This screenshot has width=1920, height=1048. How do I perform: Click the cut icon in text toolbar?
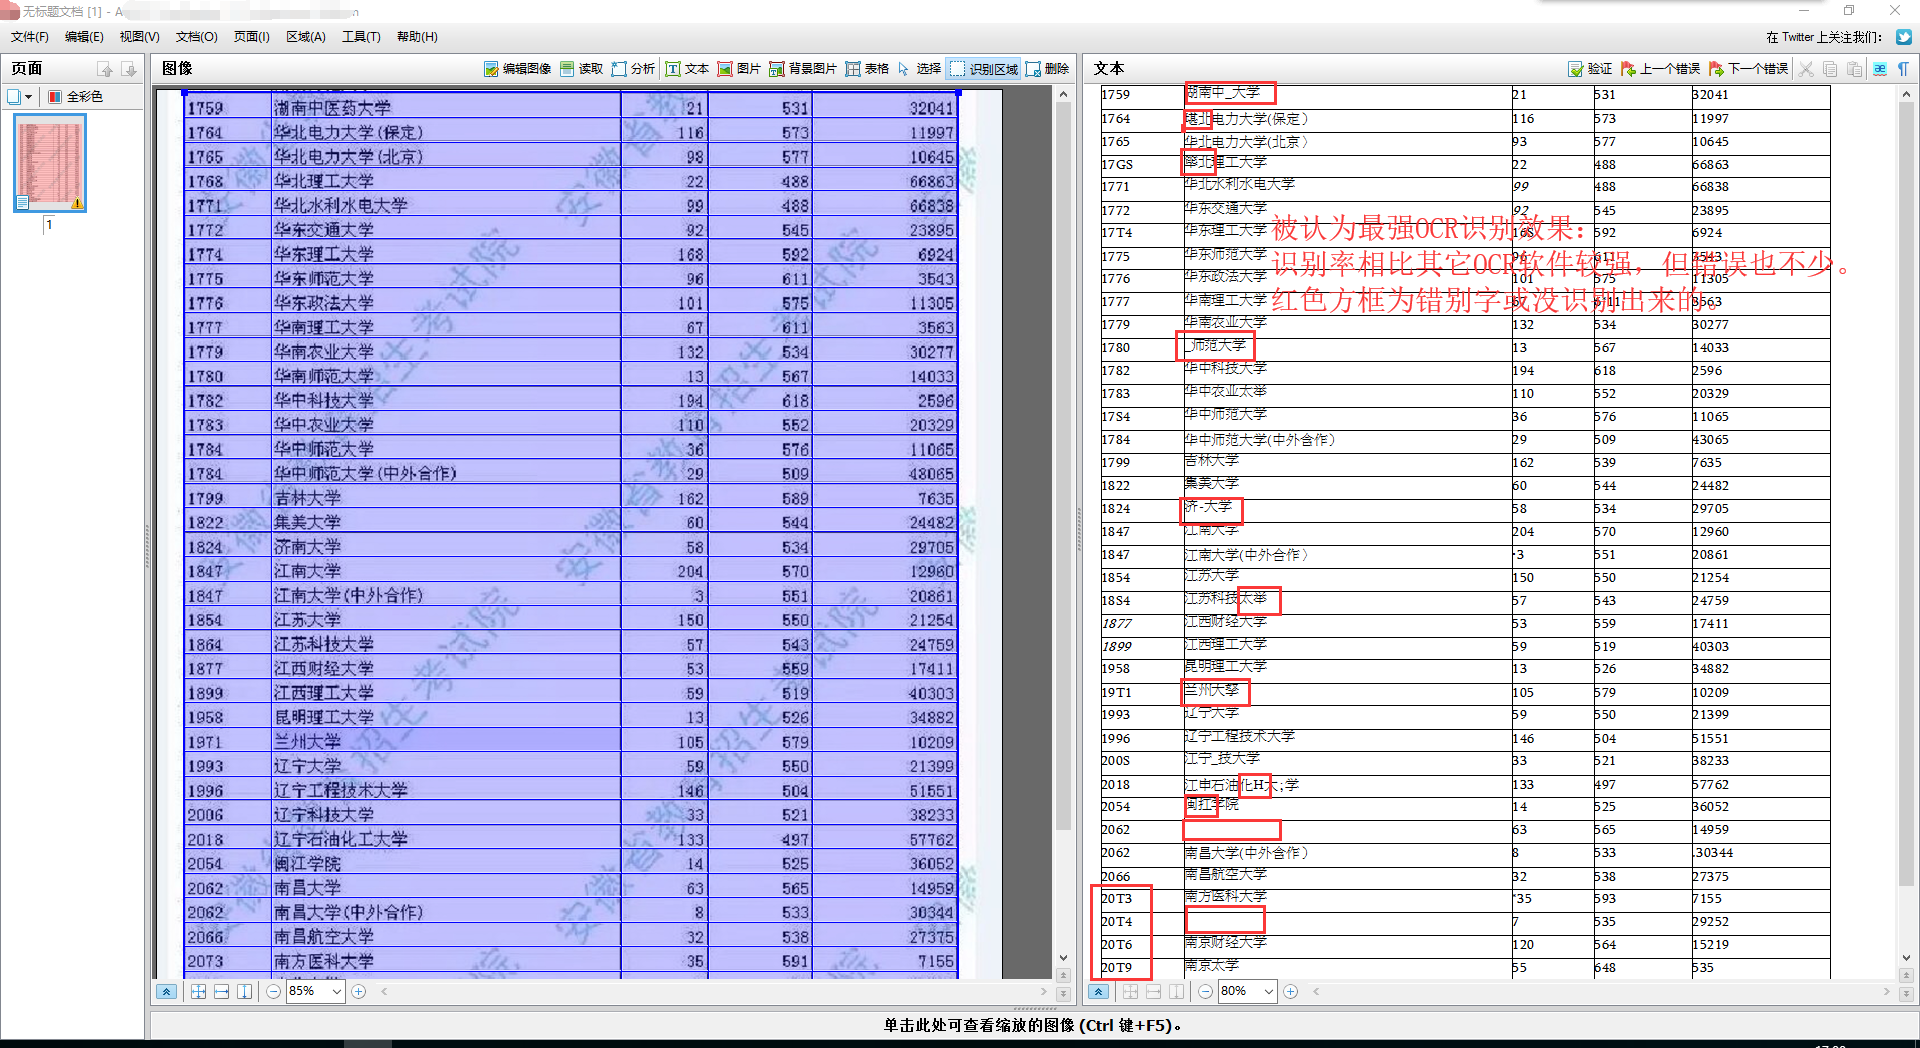point(1806,69)
